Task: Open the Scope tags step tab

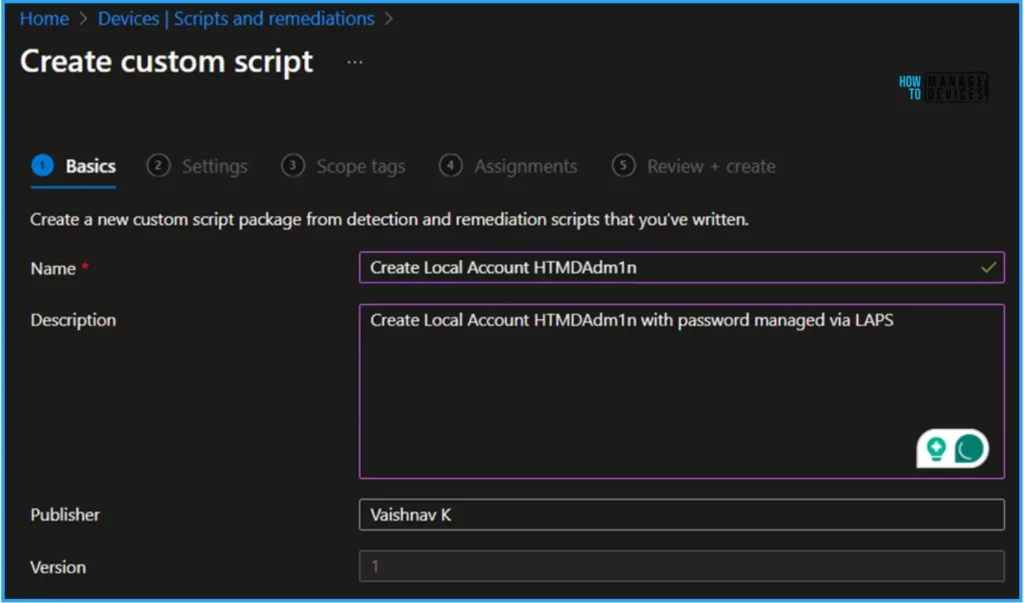Action: pos(344,167)
